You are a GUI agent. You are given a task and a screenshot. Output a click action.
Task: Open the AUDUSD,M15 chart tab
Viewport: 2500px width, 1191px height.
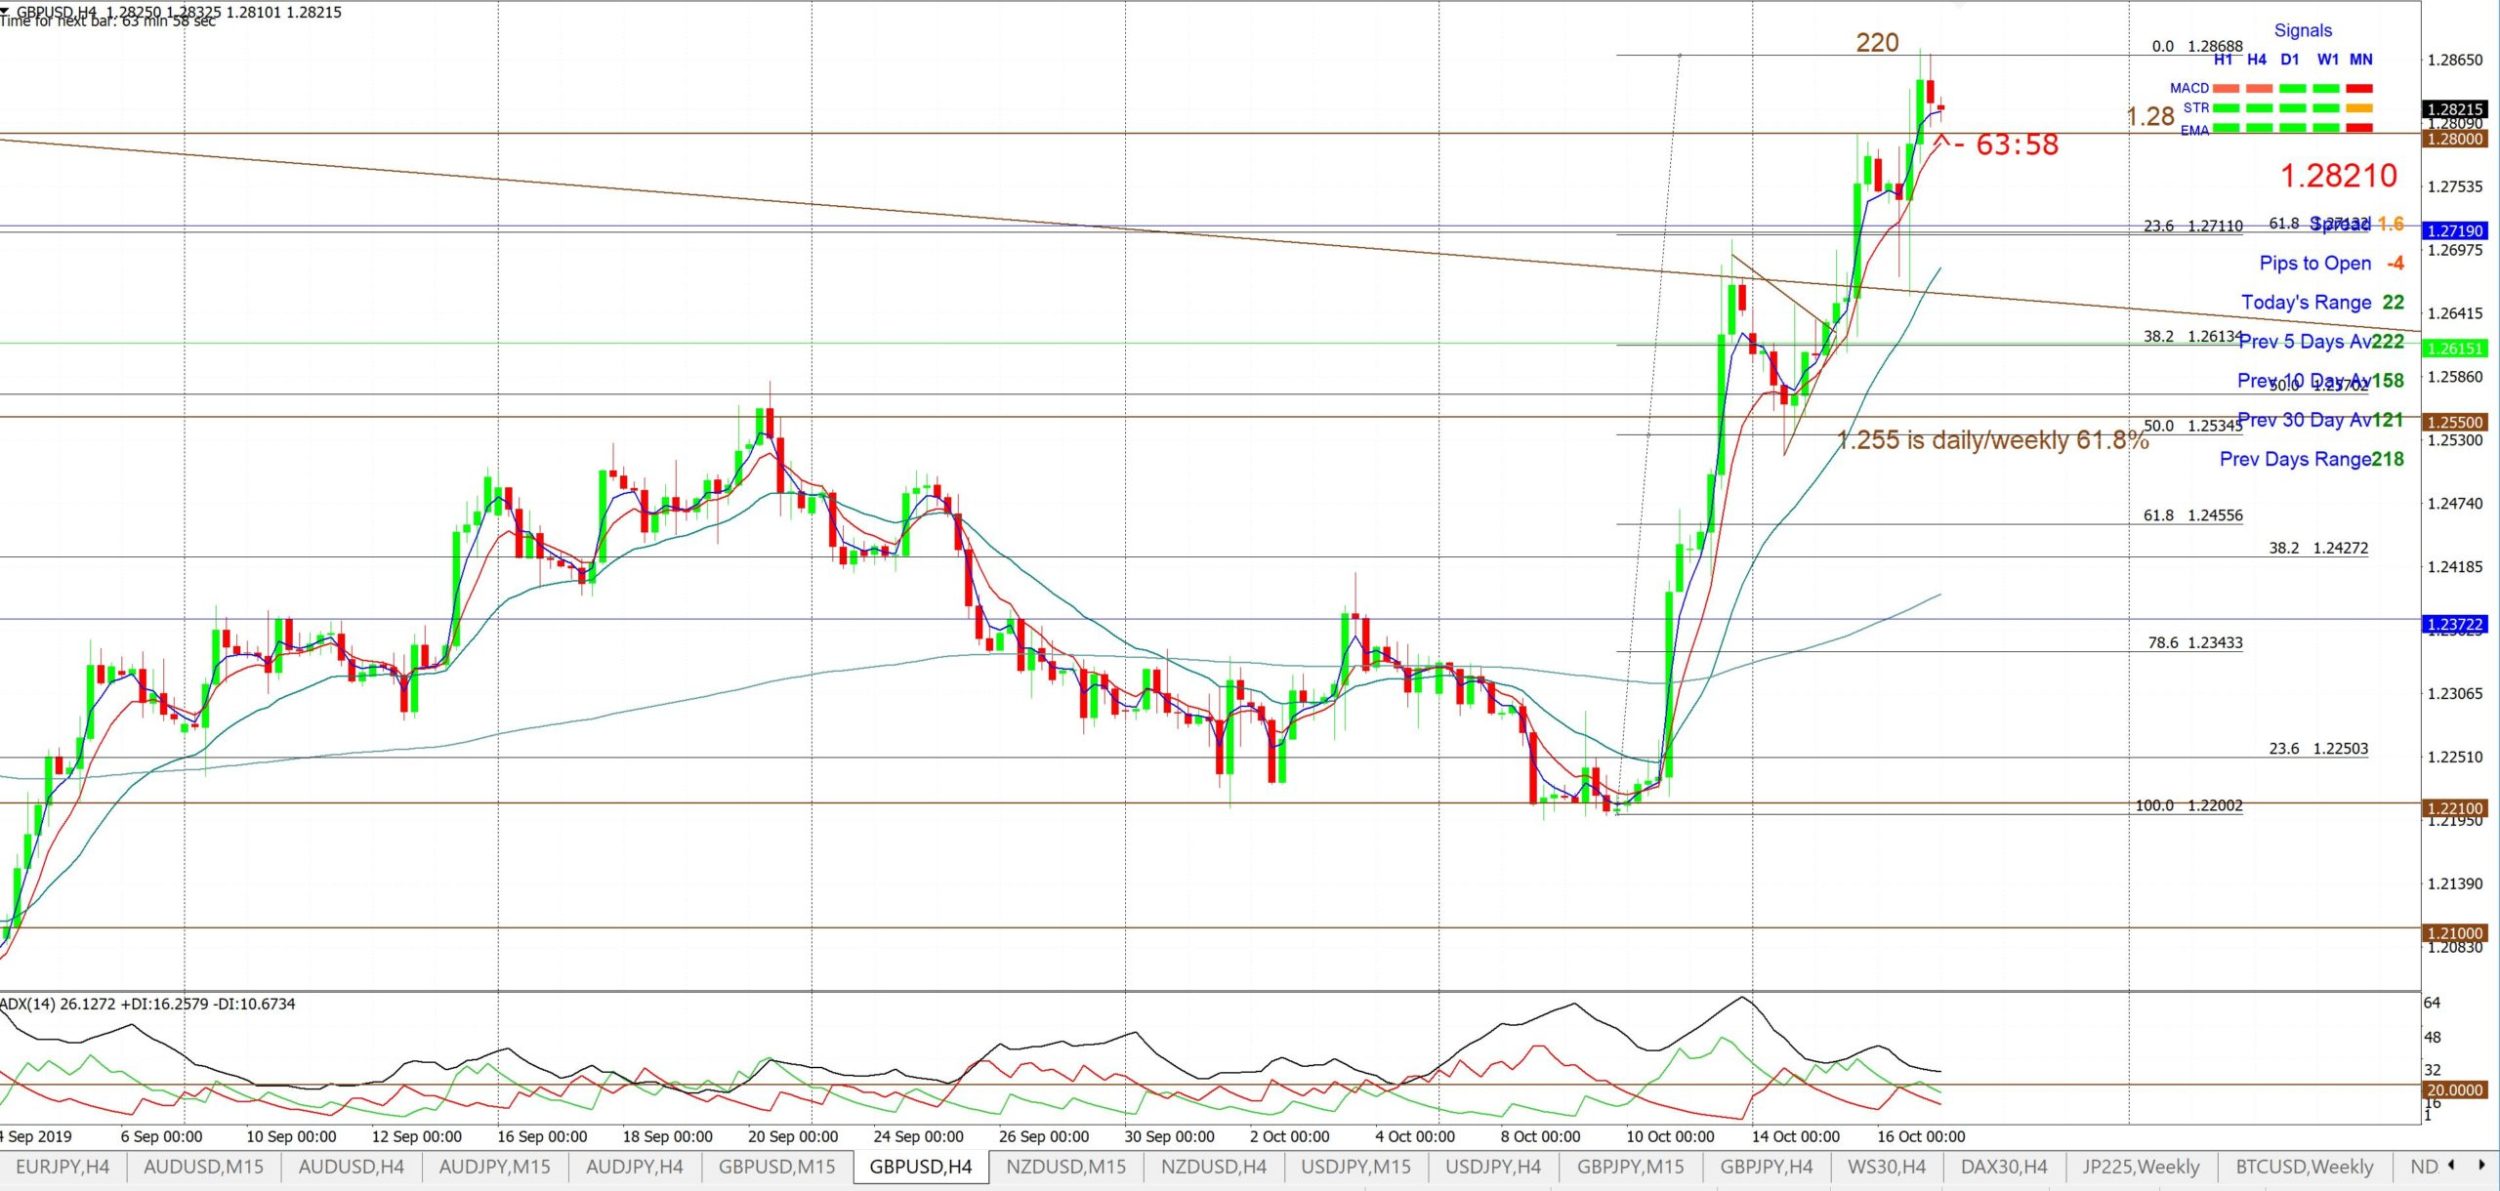[x=203, y=1166]
